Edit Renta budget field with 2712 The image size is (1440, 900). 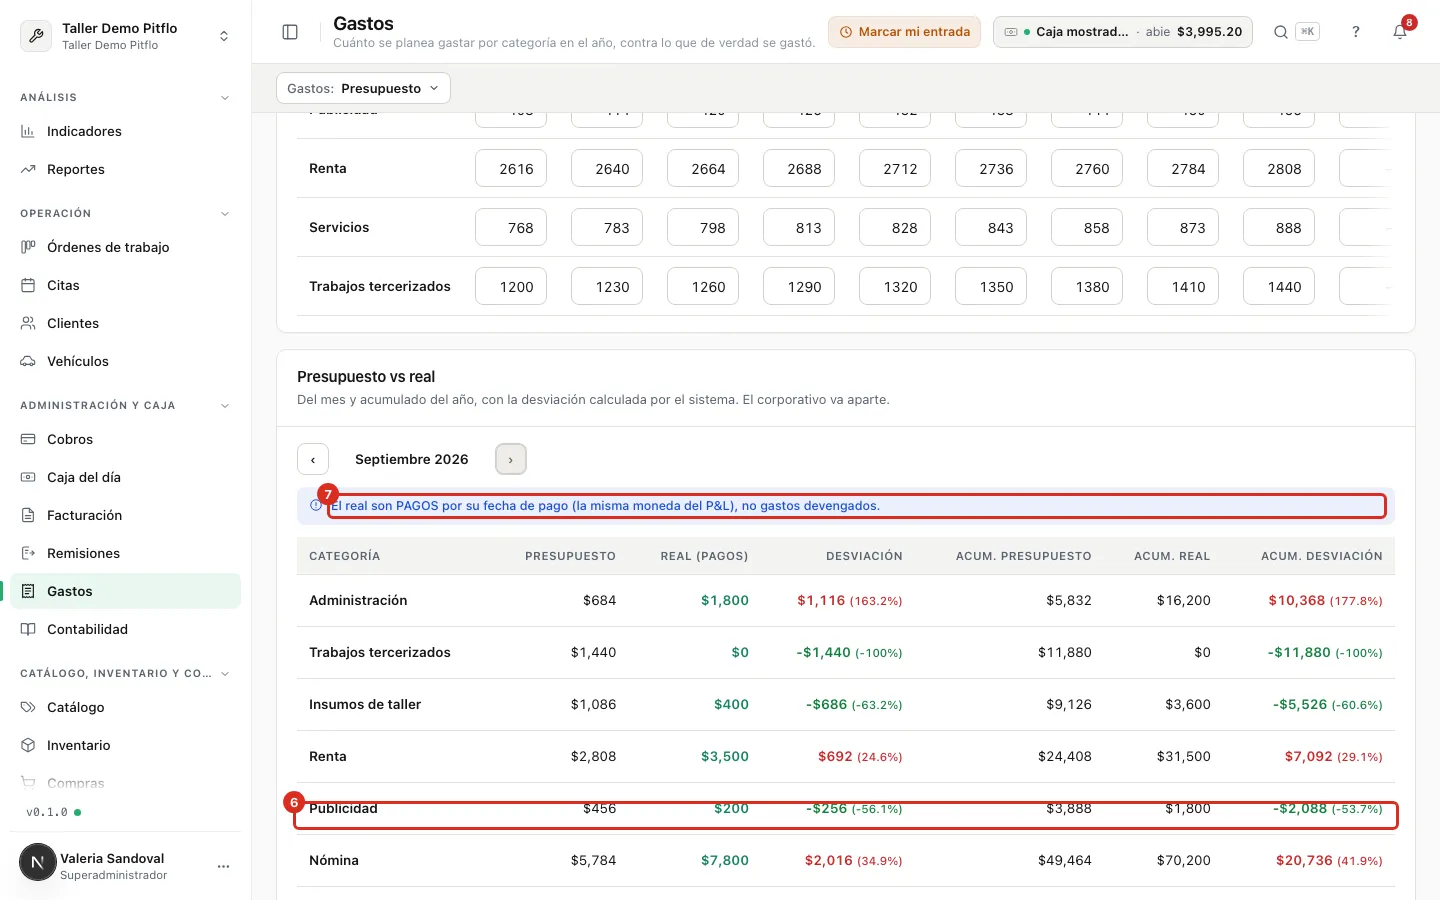(895, 168)
